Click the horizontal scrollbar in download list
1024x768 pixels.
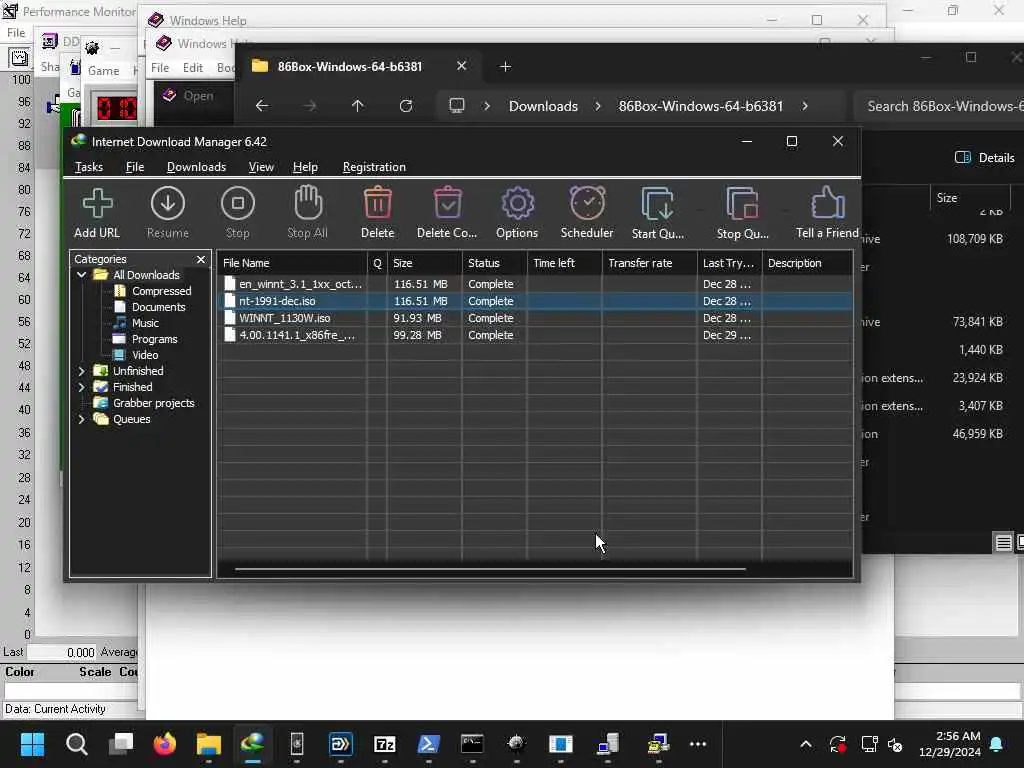click(490, 569)
